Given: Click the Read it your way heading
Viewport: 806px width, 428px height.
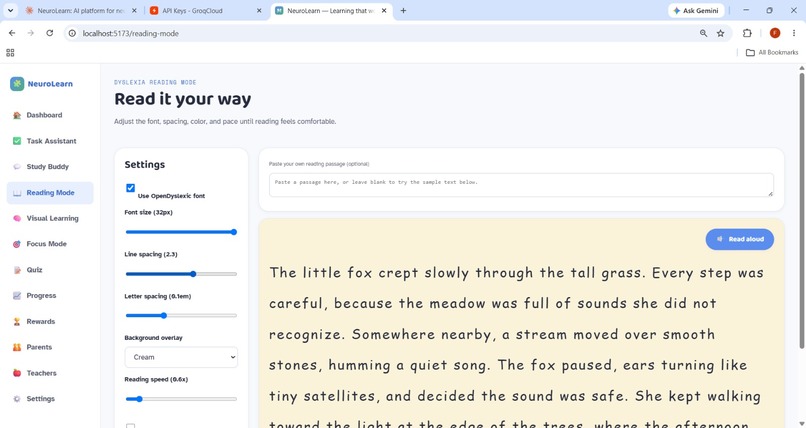Looking at the screenshot, I should point(182,99).
